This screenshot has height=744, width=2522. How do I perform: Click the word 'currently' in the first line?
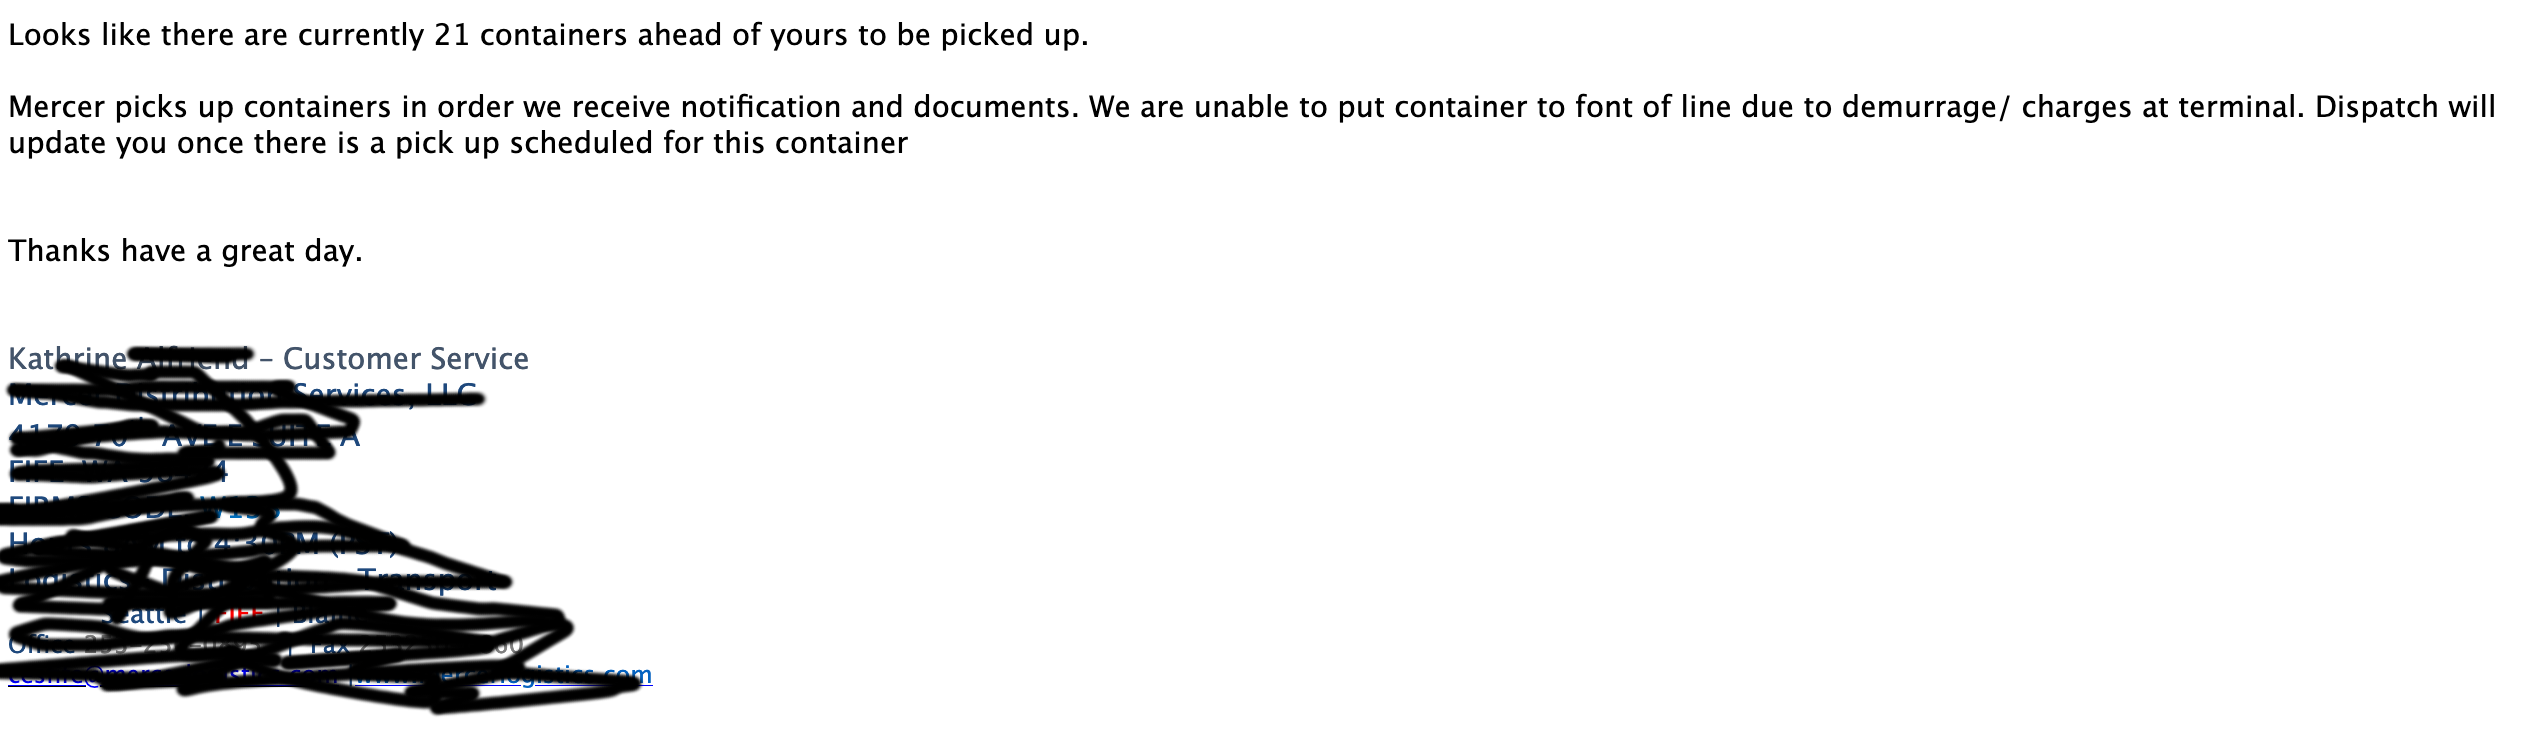pos(361,36)
